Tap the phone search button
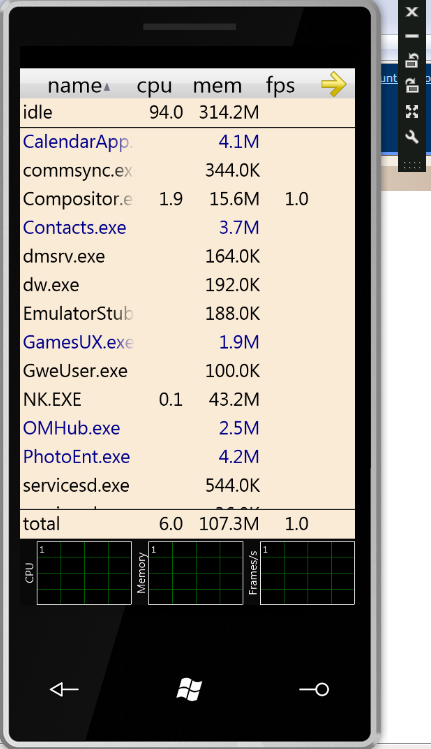Viewport: 431px width, 749px height. pyautogui.click(x=314, y=689)
